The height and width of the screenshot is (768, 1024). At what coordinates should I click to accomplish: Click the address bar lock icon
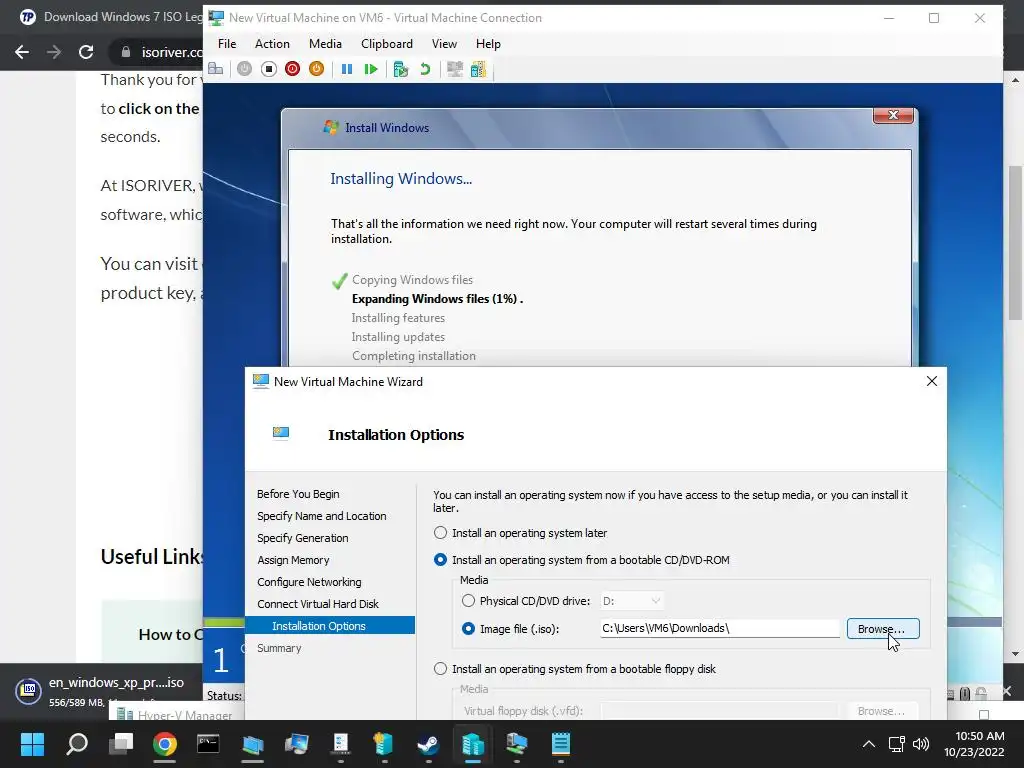[125, 52]
